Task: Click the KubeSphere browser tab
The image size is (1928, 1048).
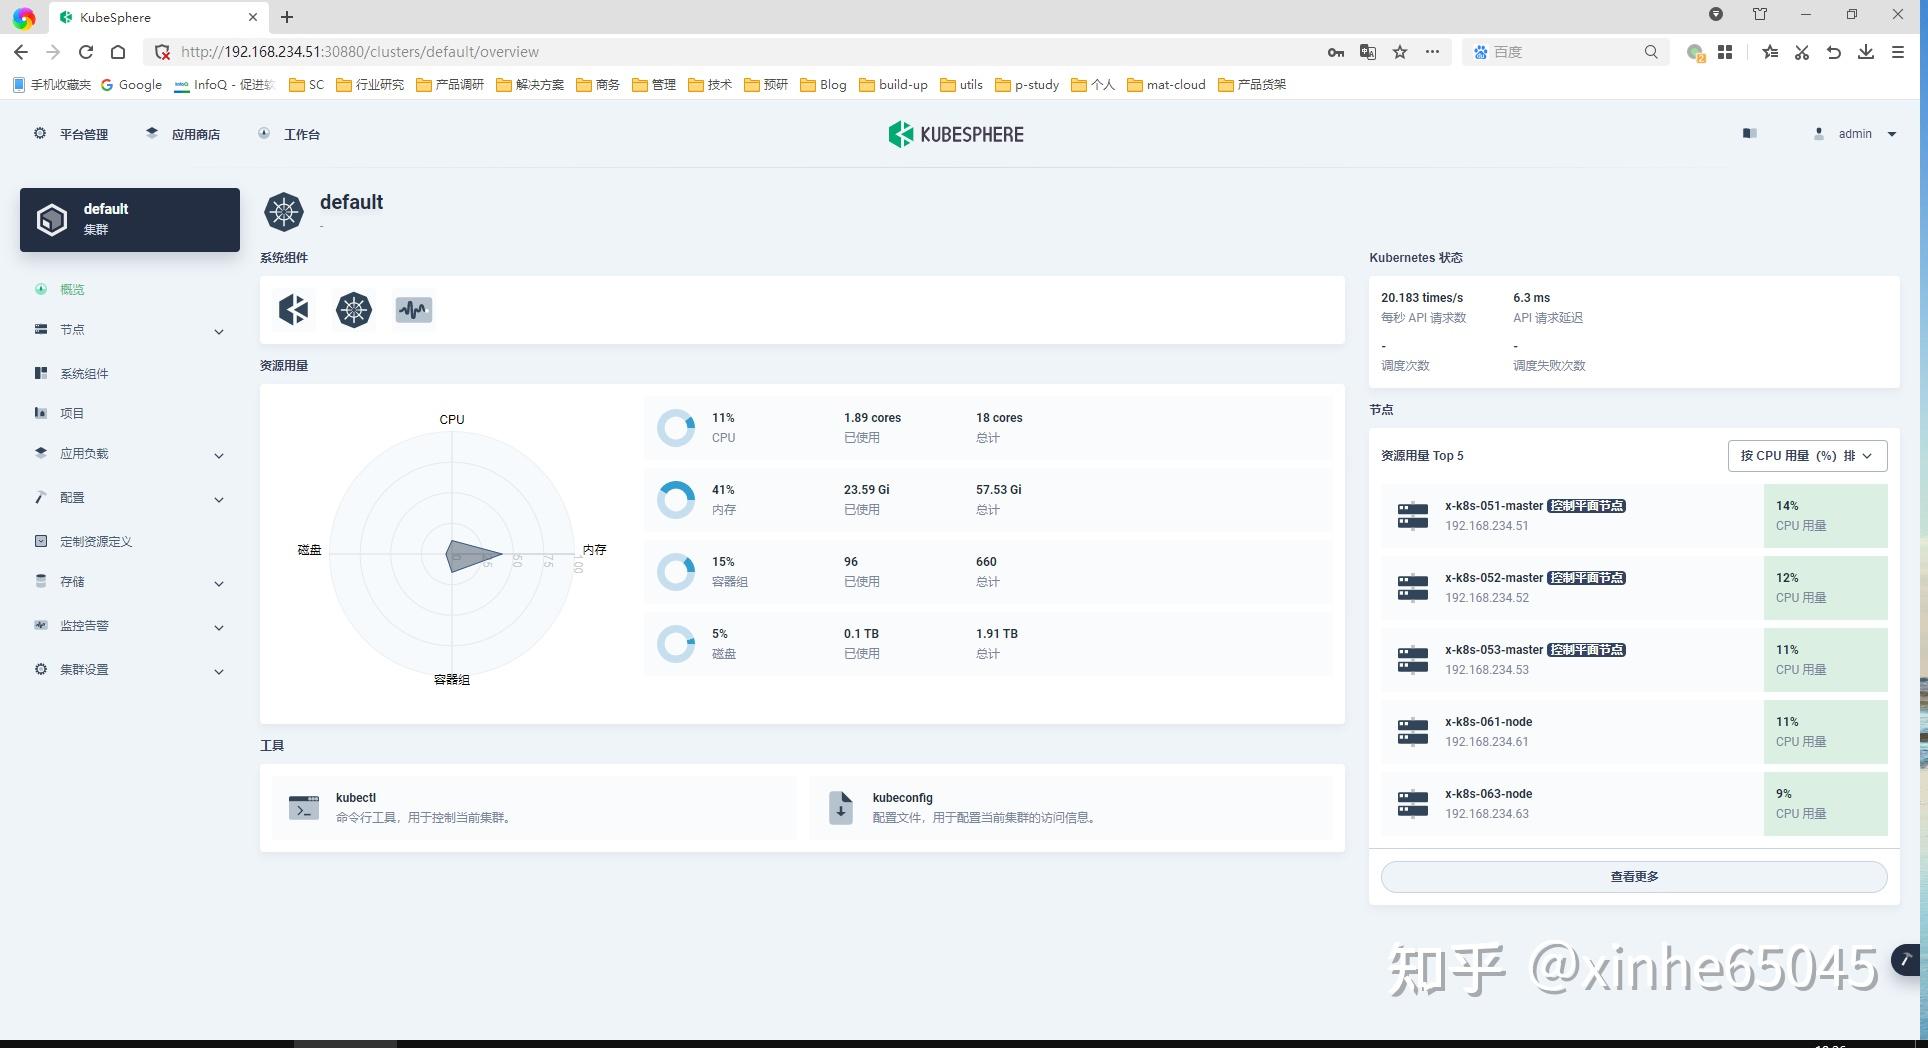Action: click(157, 17)
